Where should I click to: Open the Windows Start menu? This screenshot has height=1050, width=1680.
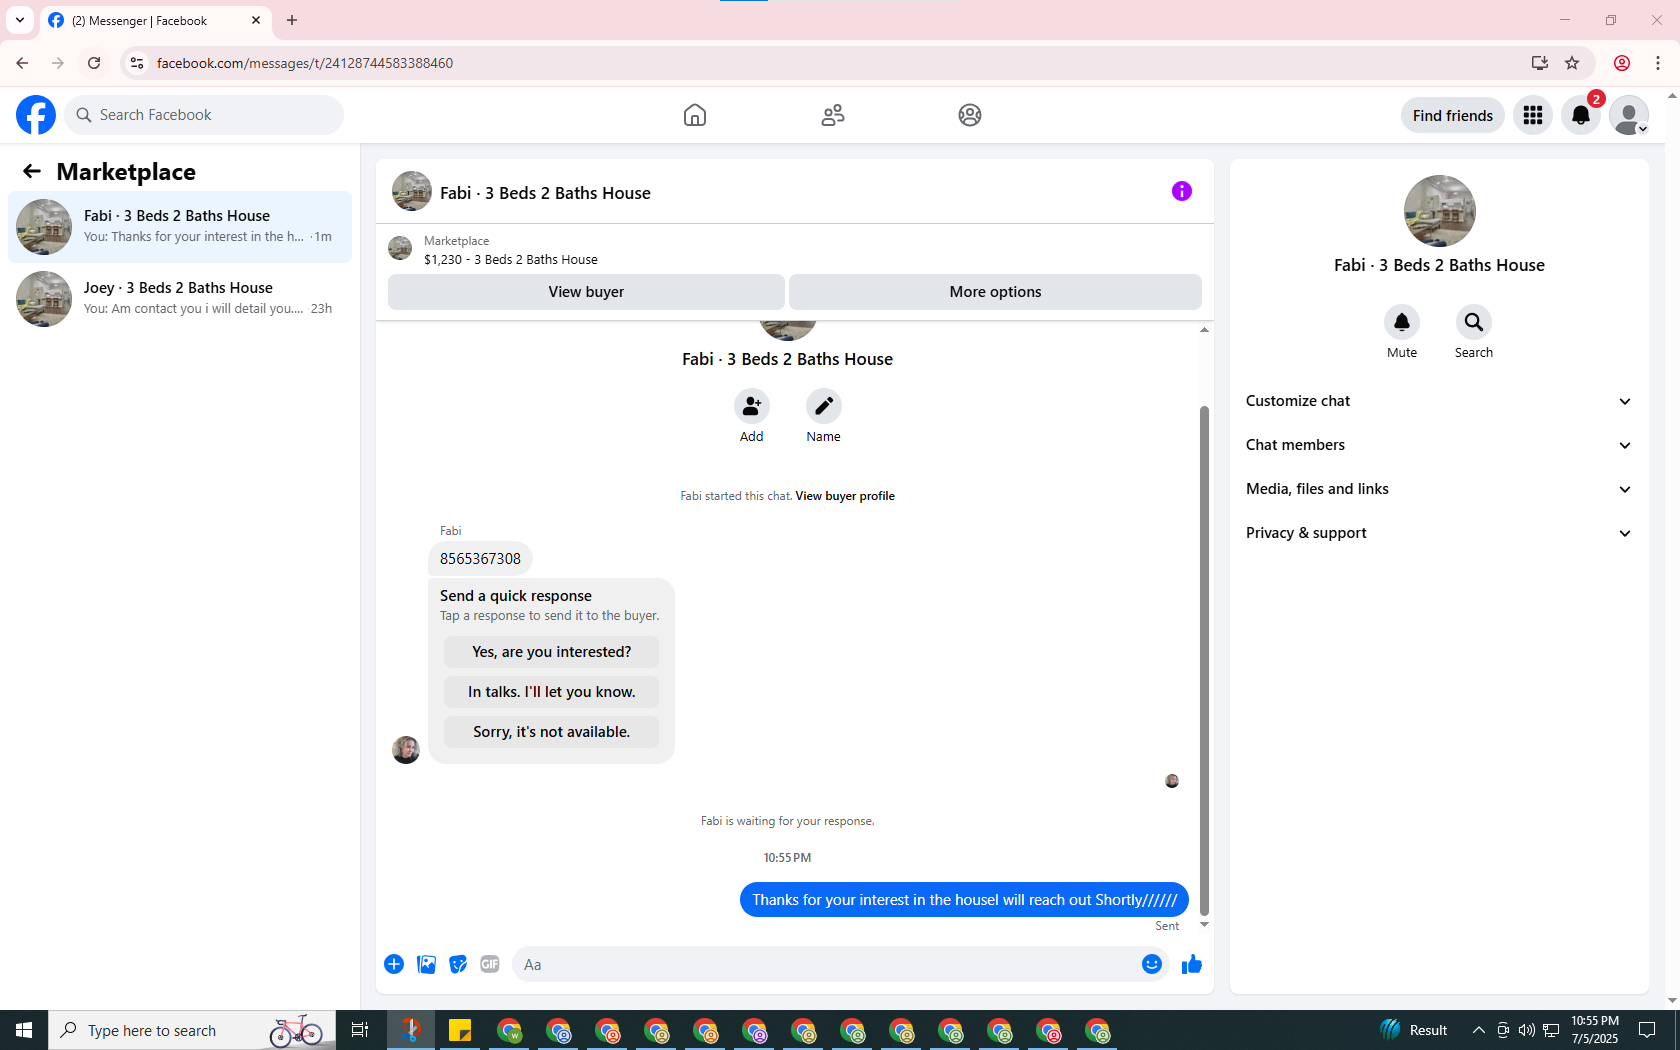point(24,1030)
